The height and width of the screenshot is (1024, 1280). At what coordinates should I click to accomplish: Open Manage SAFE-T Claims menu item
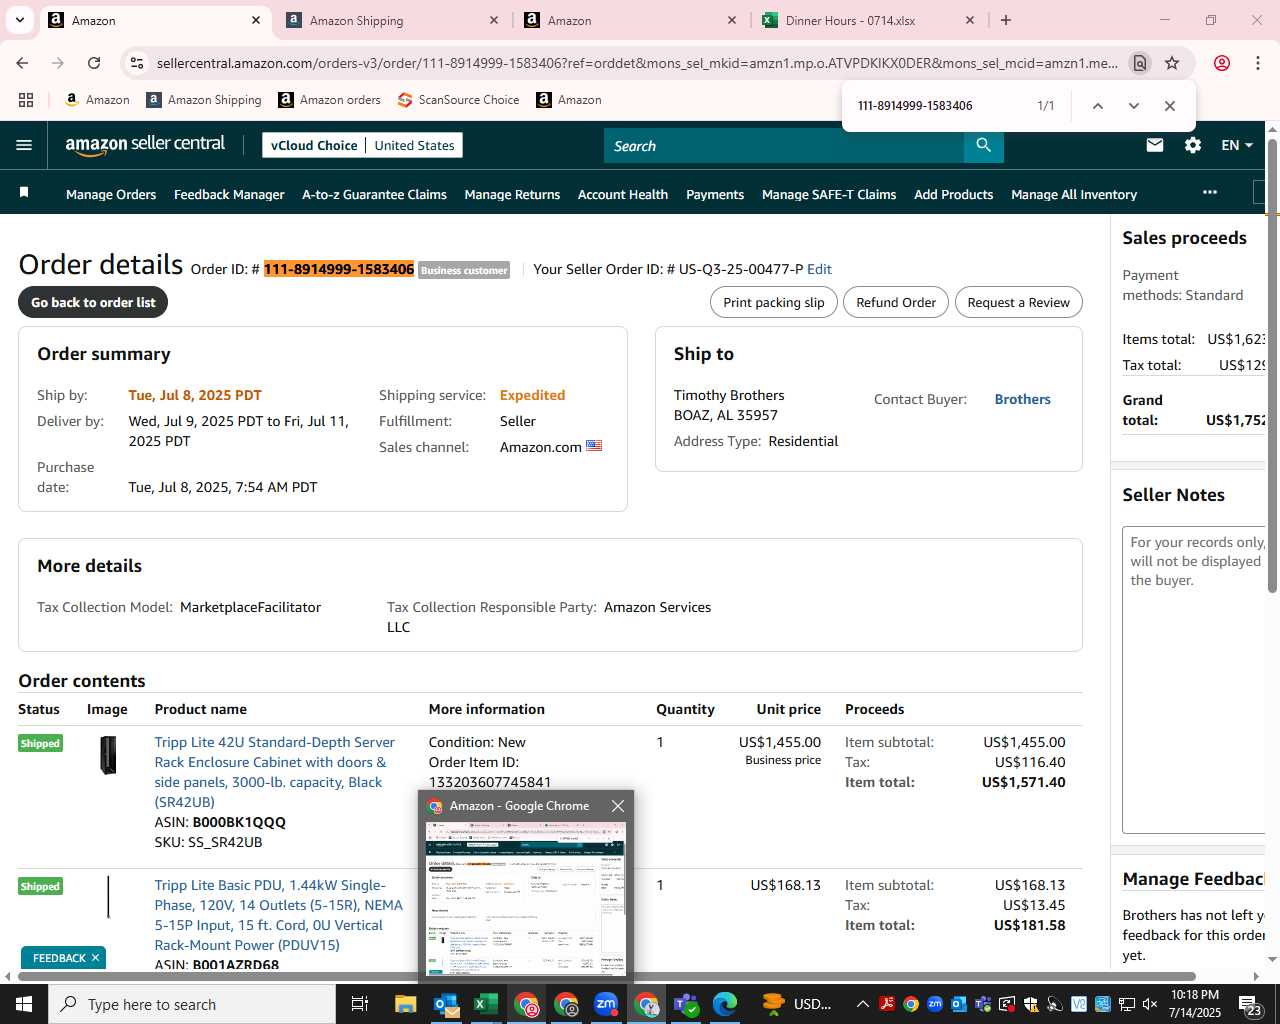tap(829, 195)
